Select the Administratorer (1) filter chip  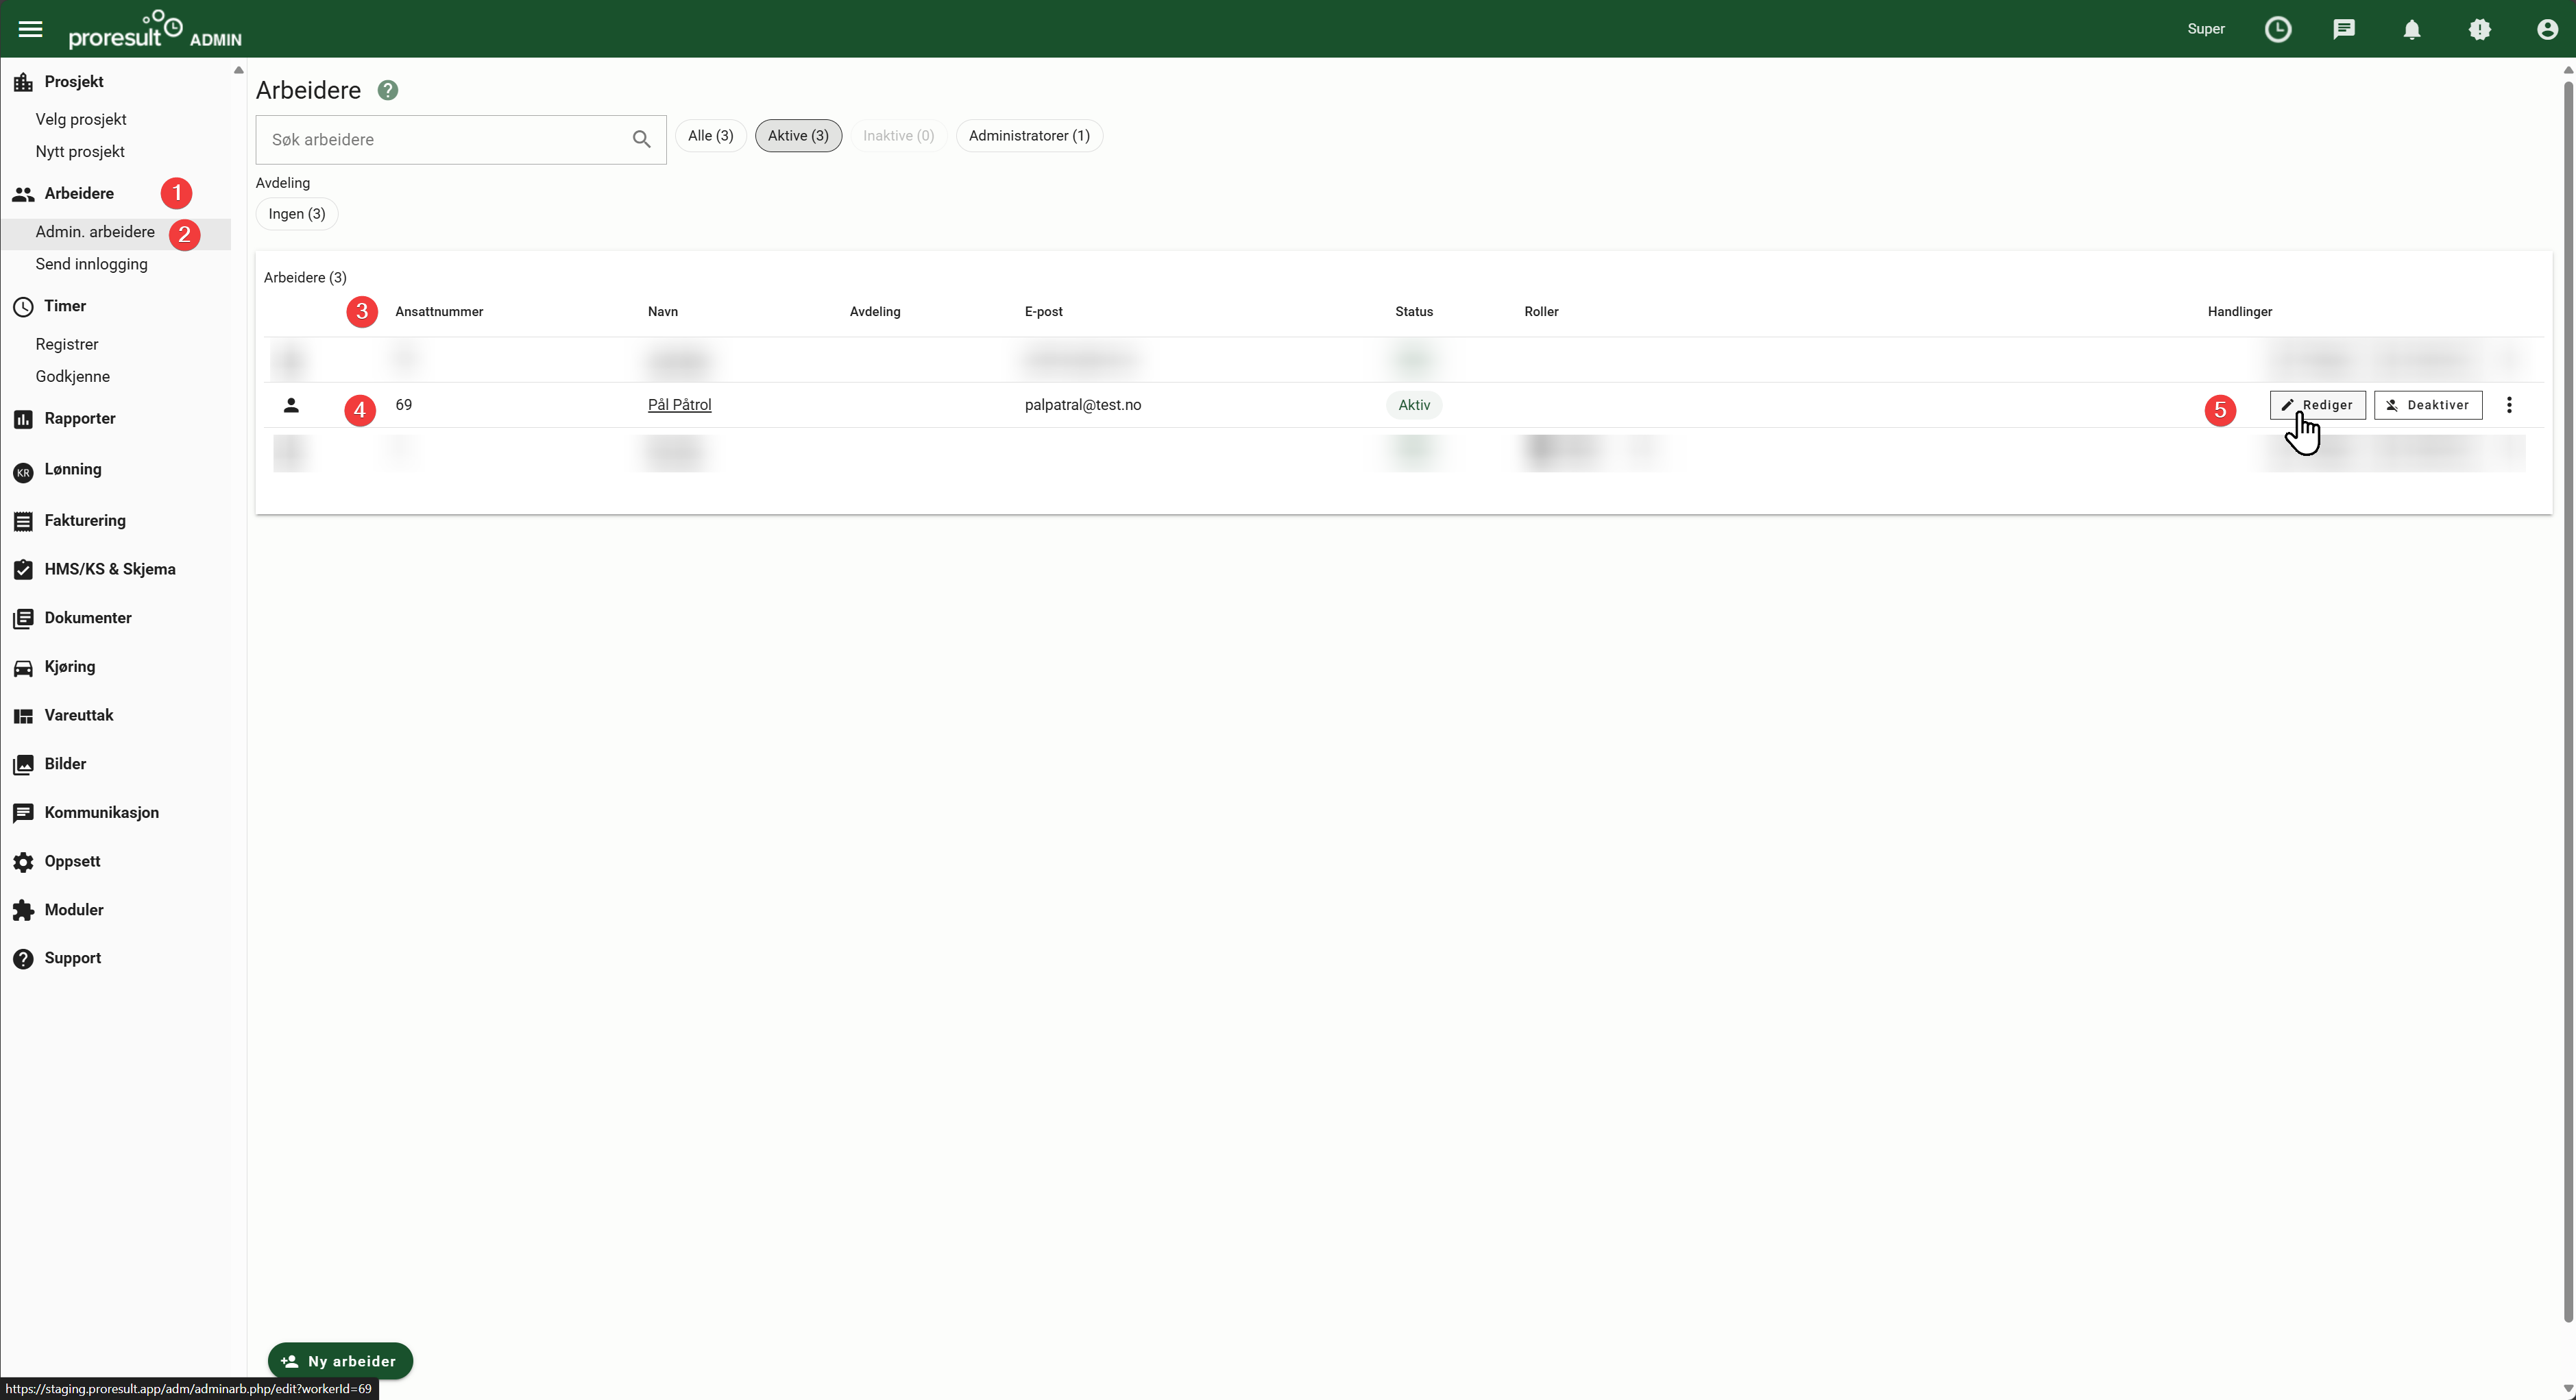(x=1029, y=136)
